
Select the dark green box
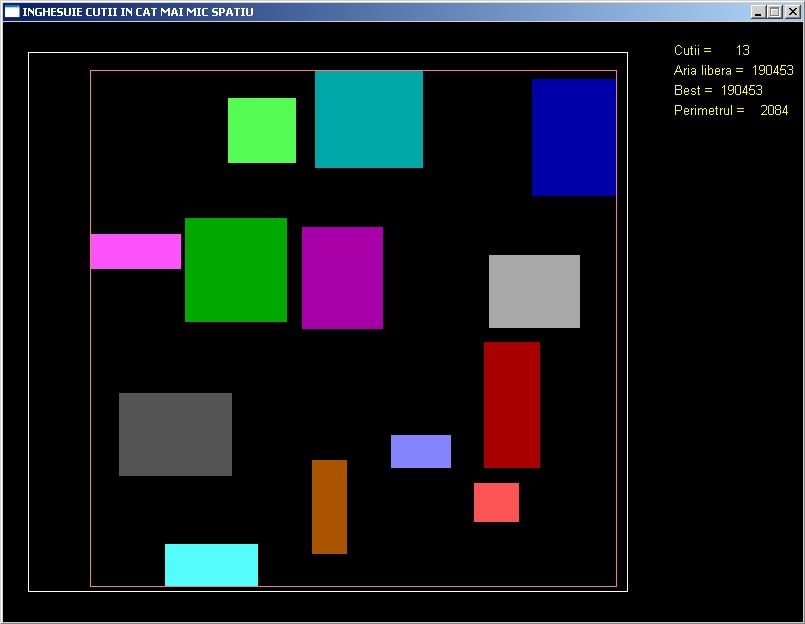(x=236, y=270)
